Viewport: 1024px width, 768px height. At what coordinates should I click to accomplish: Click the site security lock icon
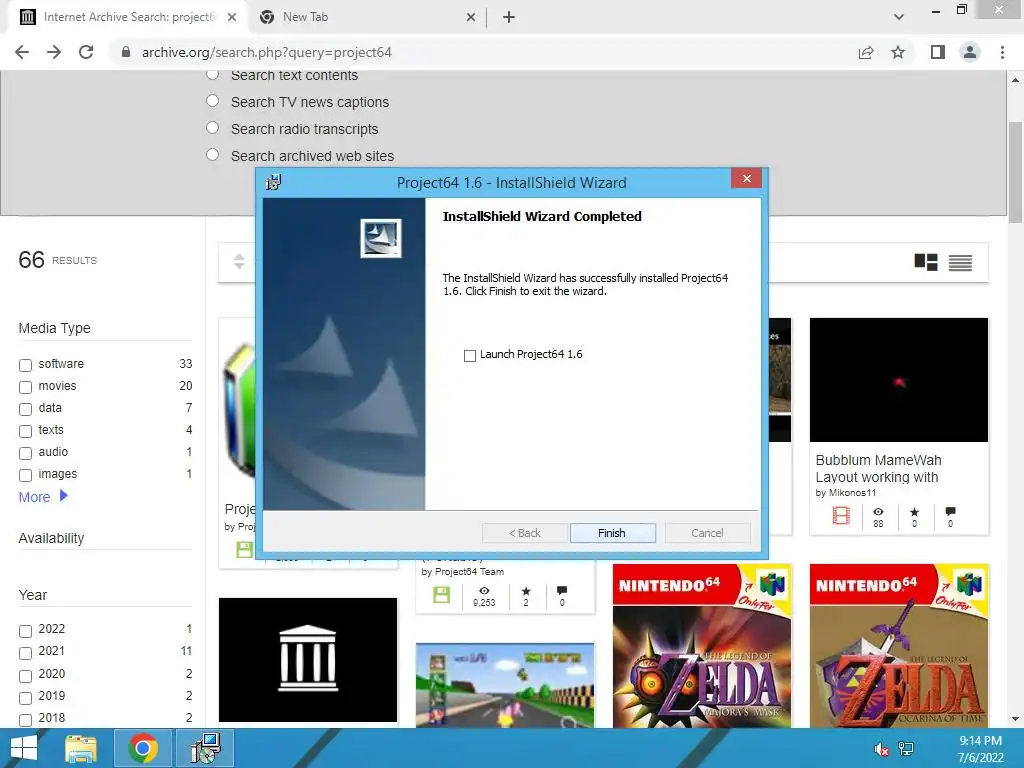click(126, 52)
